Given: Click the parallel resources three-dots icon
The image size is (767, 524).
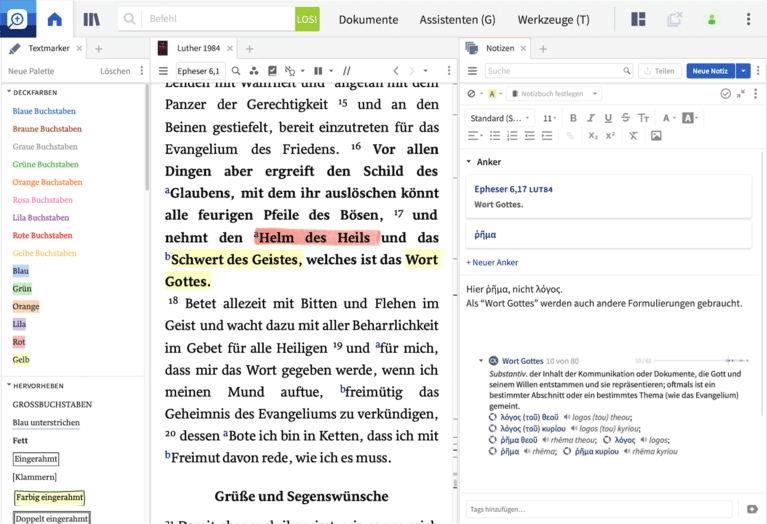Looking at the screenshot, I should 253,71.
